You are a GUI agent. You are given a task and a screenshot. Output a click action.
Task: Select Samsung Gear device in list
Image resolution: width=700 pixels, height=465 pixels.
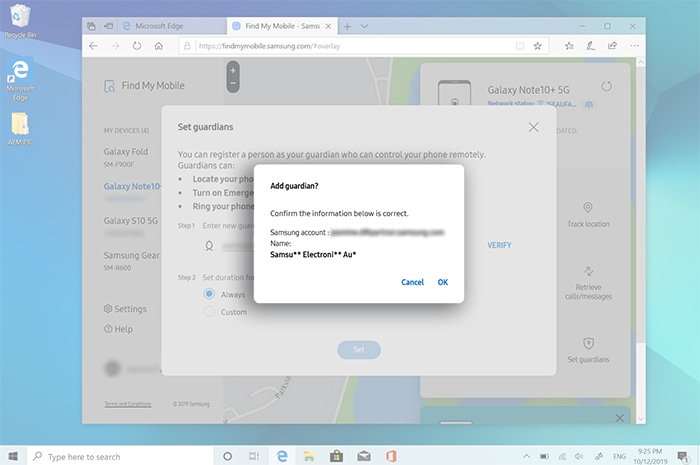point(131,260)
